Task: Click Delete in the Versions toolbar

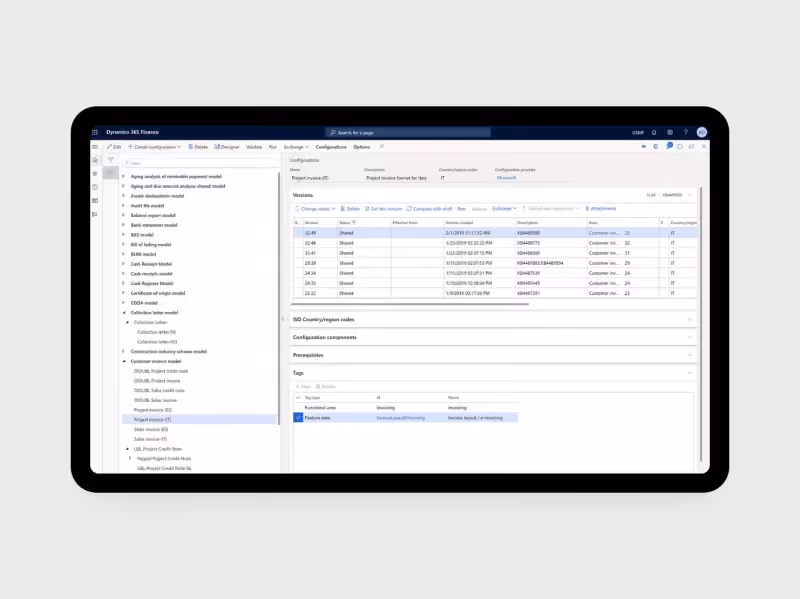Action: [x=350, y=209]
